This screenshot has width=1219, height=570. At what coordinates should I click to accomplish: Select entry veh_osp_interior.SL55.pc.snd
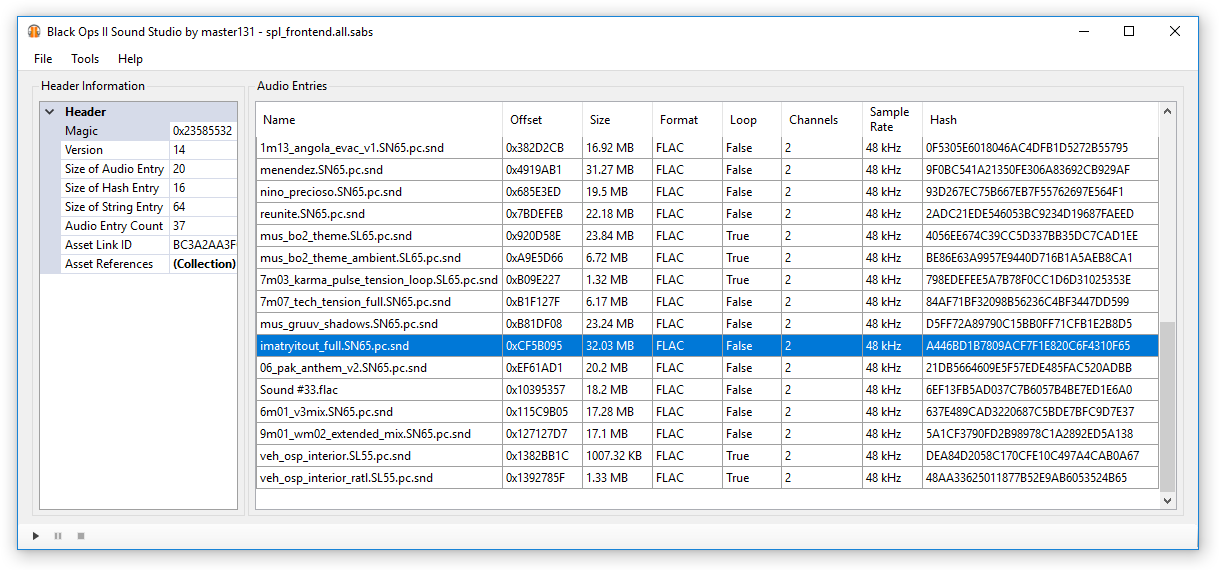click(707, 456)
